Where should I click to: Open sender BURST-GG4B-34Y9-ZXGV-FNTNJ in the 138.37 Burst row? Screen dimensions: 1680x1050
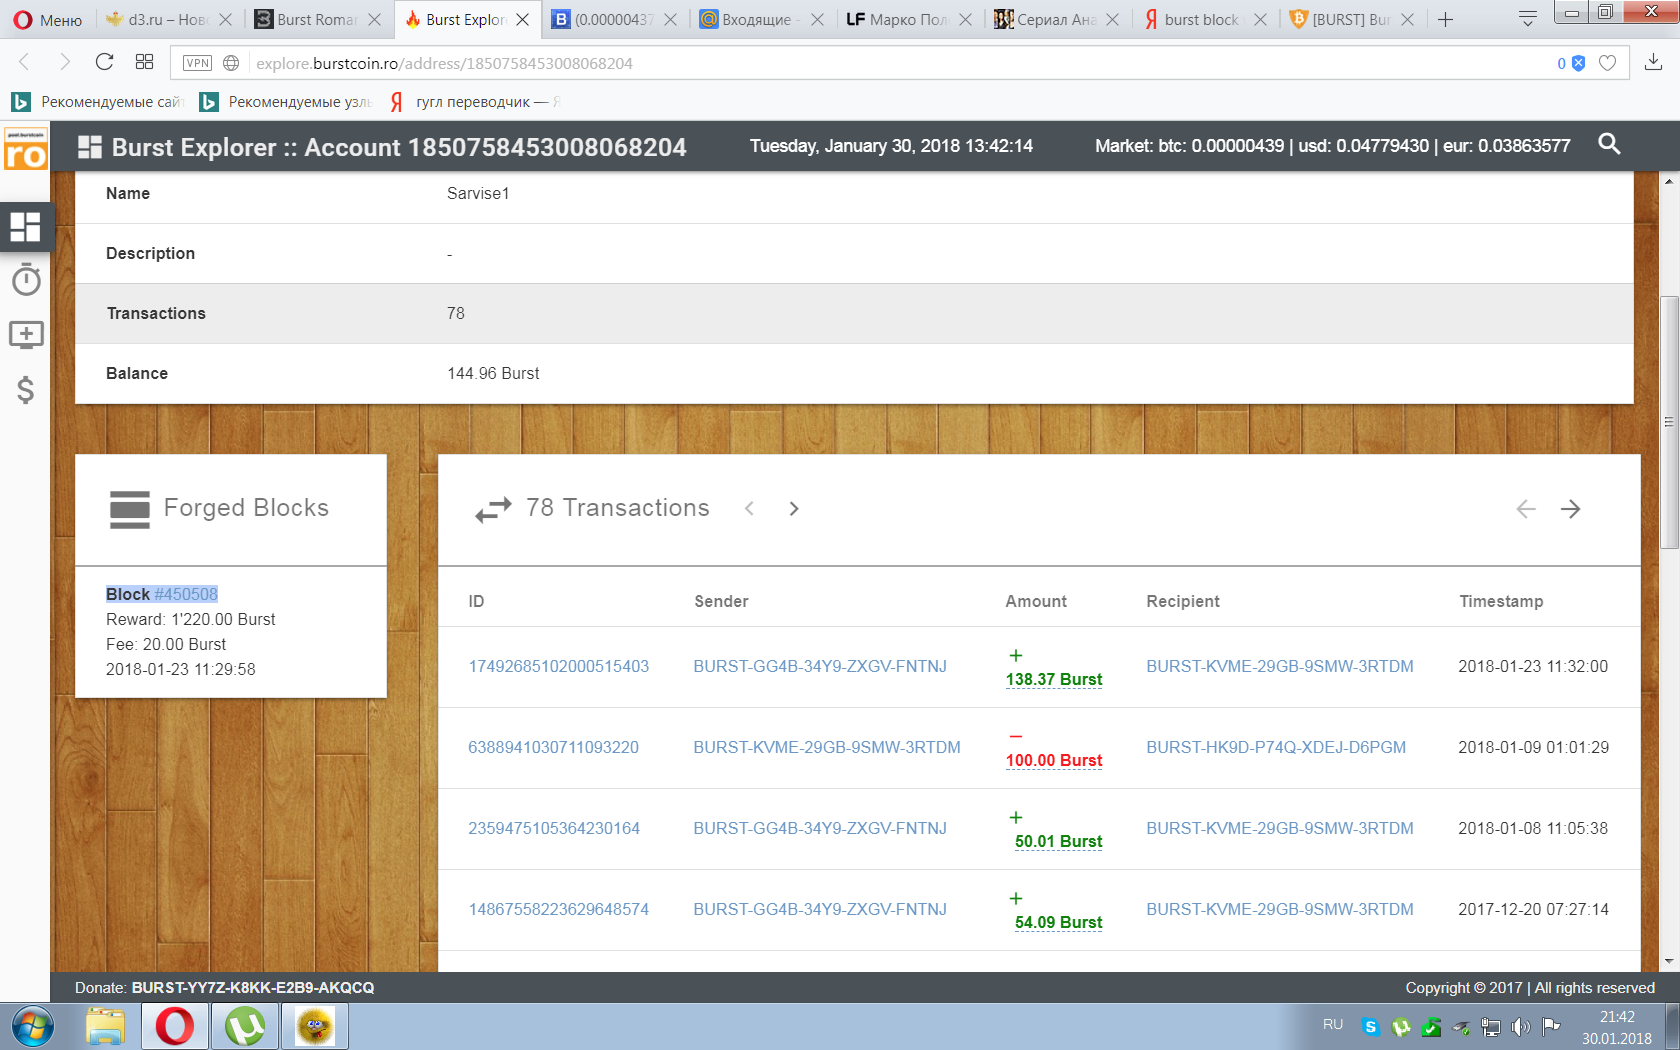(x=820, y=666)
